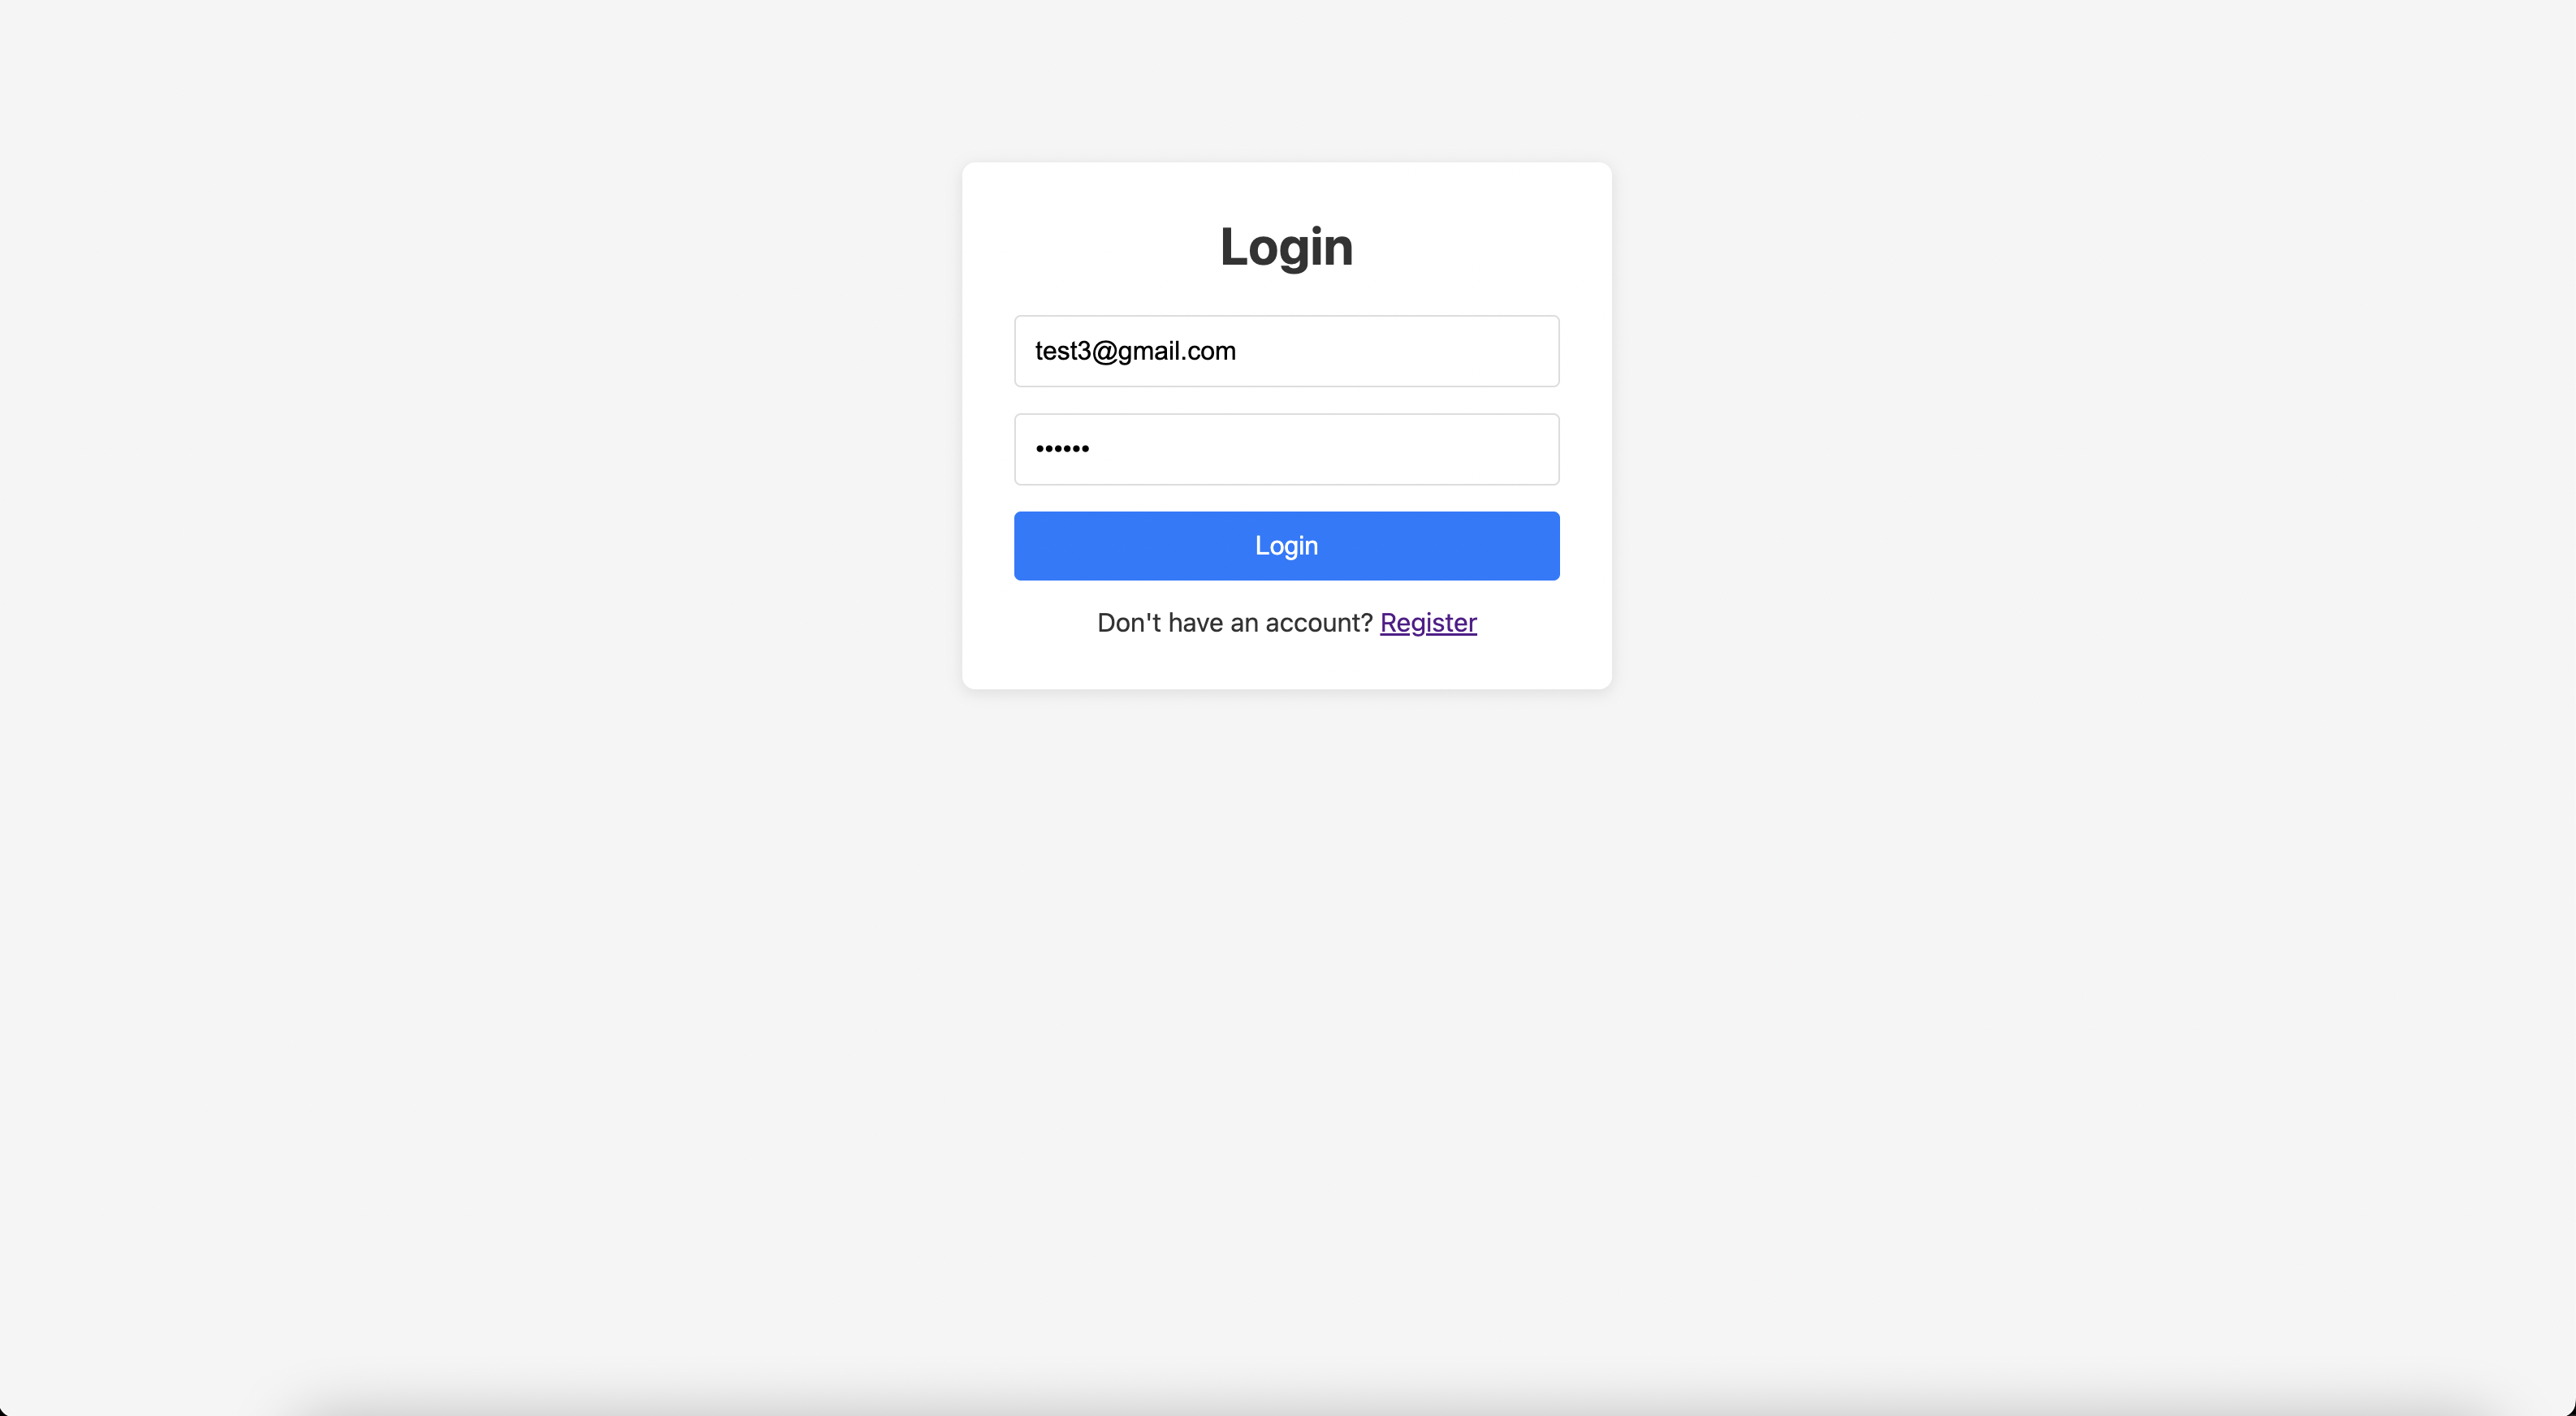Focus the password input field

tap(1286, 449)
